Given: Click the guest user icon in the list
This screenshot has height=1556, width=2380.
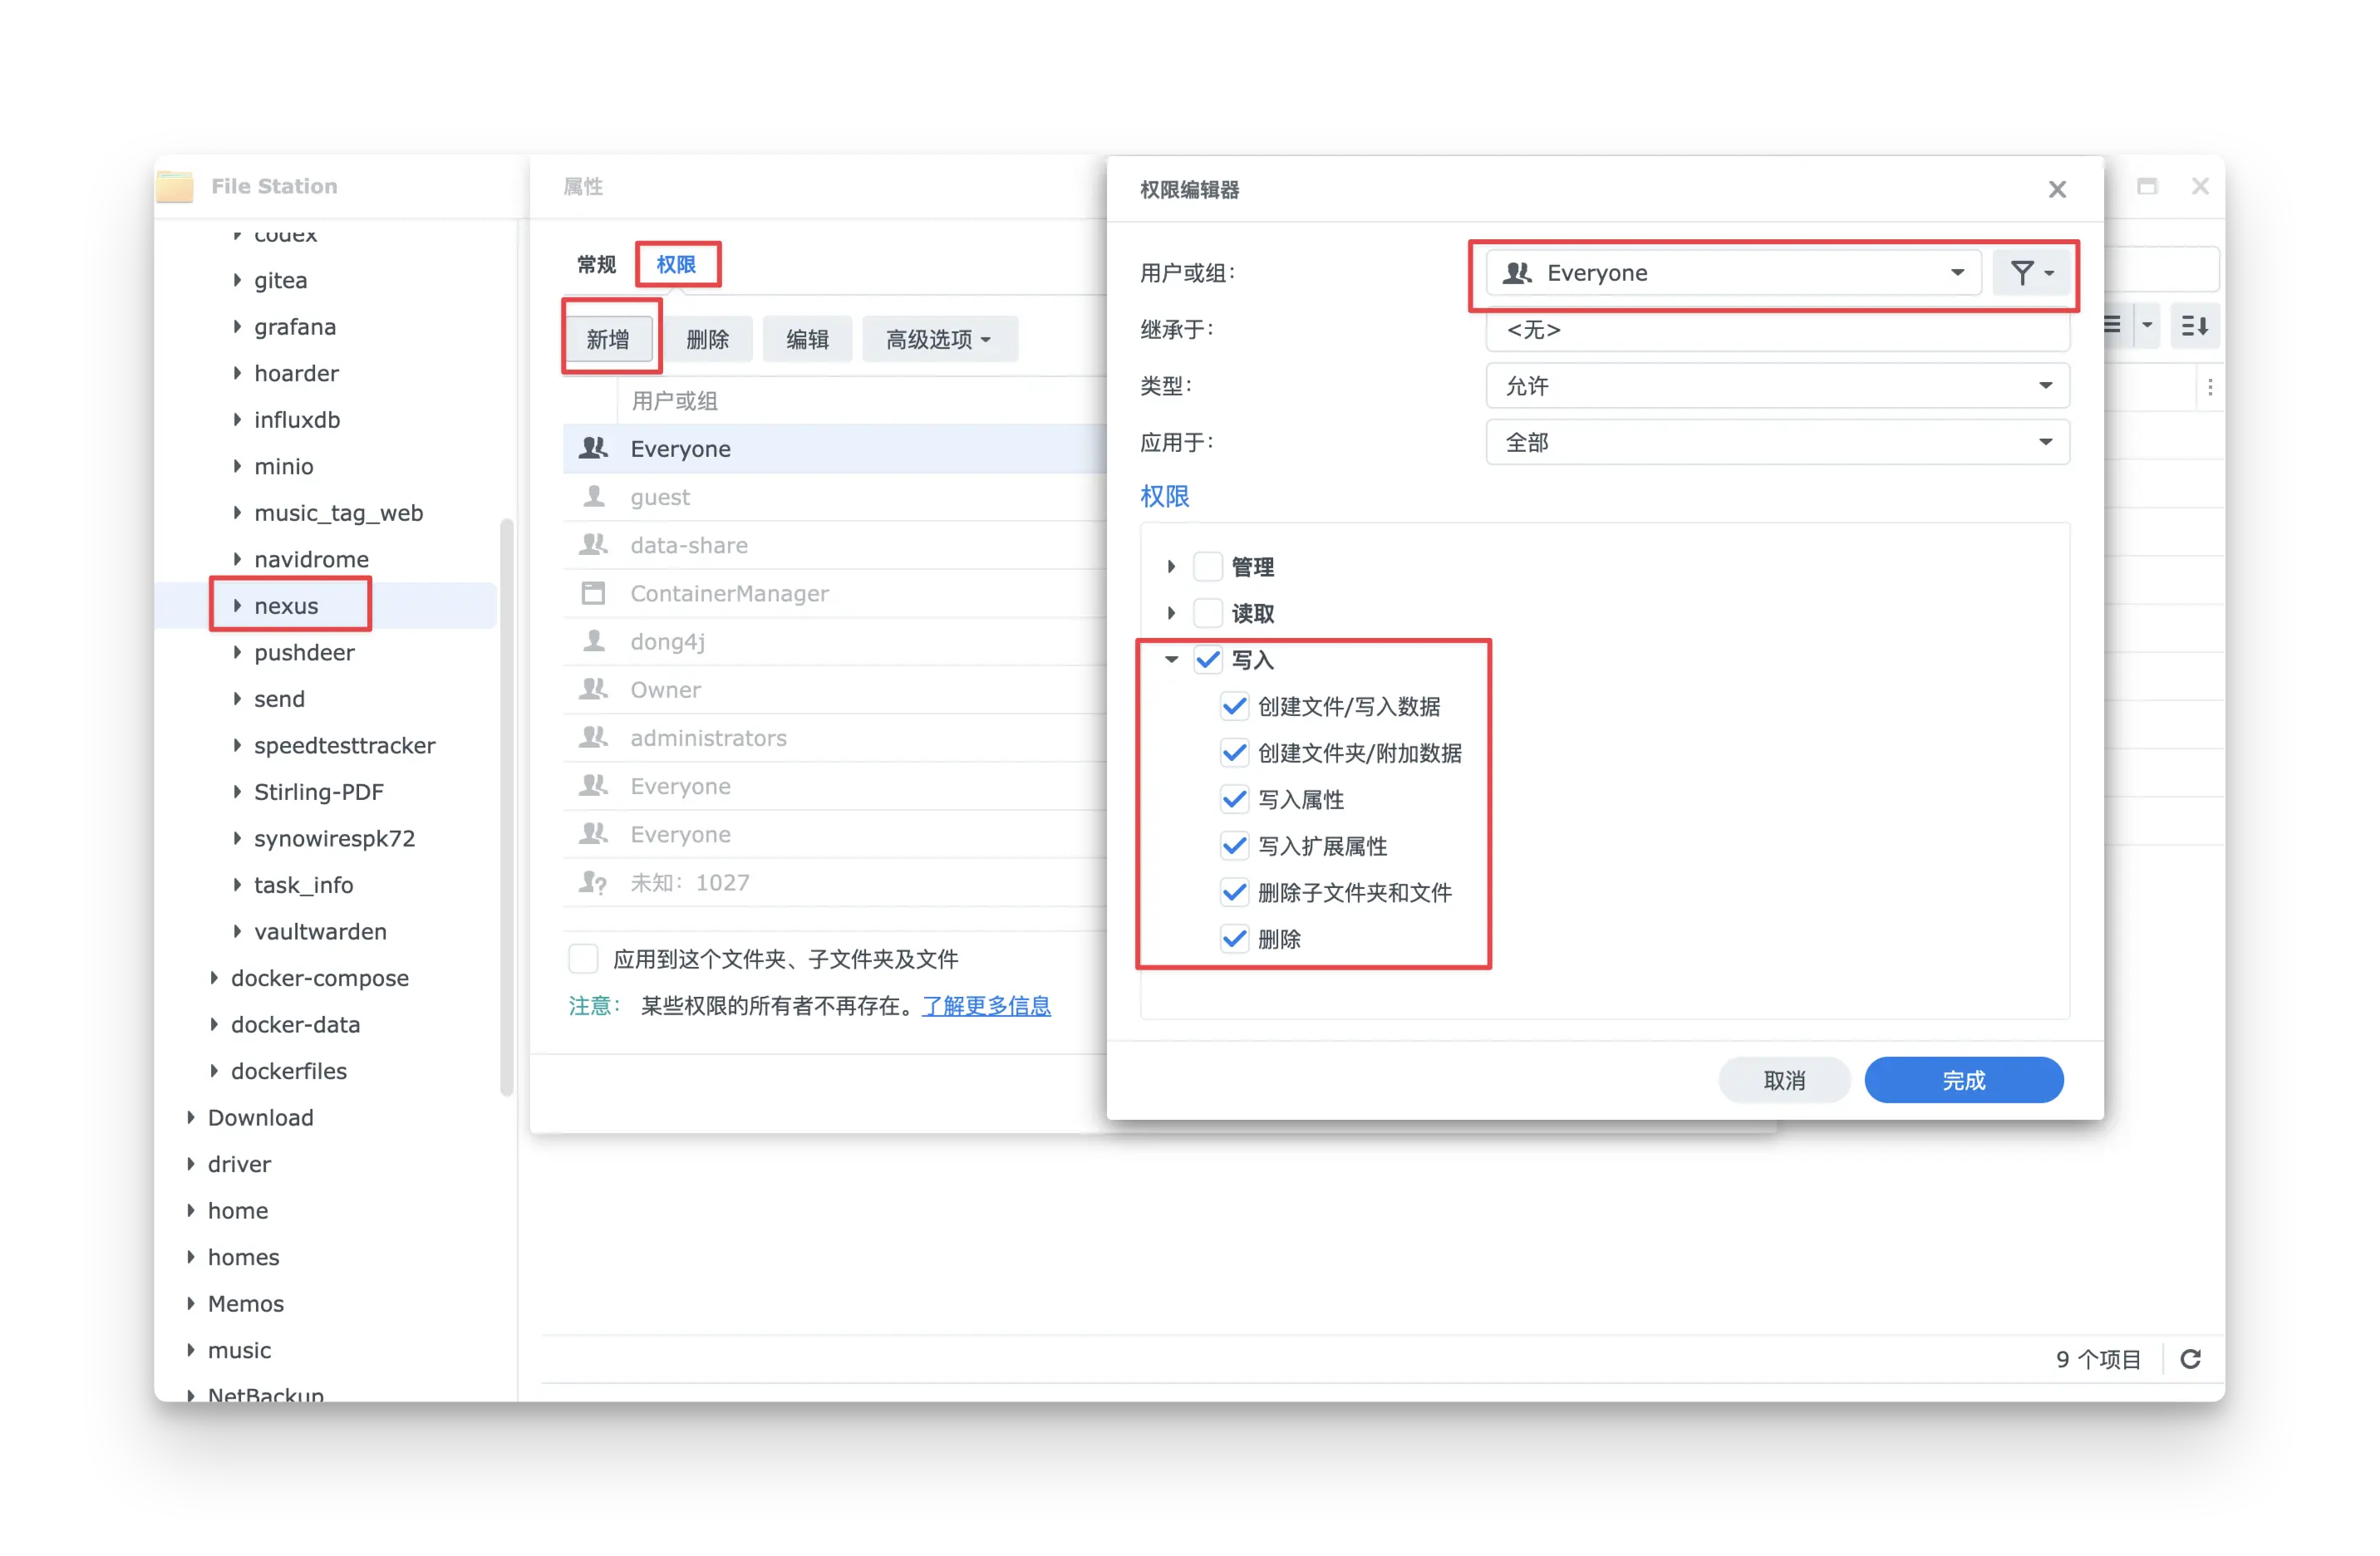Looking at the screenshot, I should [594, 497].
